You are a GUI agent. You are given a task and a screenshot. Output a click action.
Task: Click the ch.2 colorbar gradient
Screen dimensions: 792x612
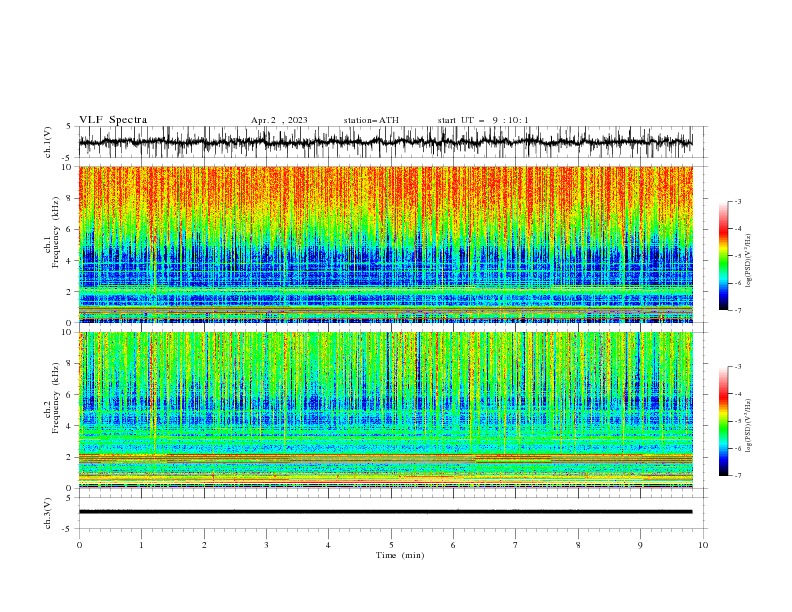[723, 421]
